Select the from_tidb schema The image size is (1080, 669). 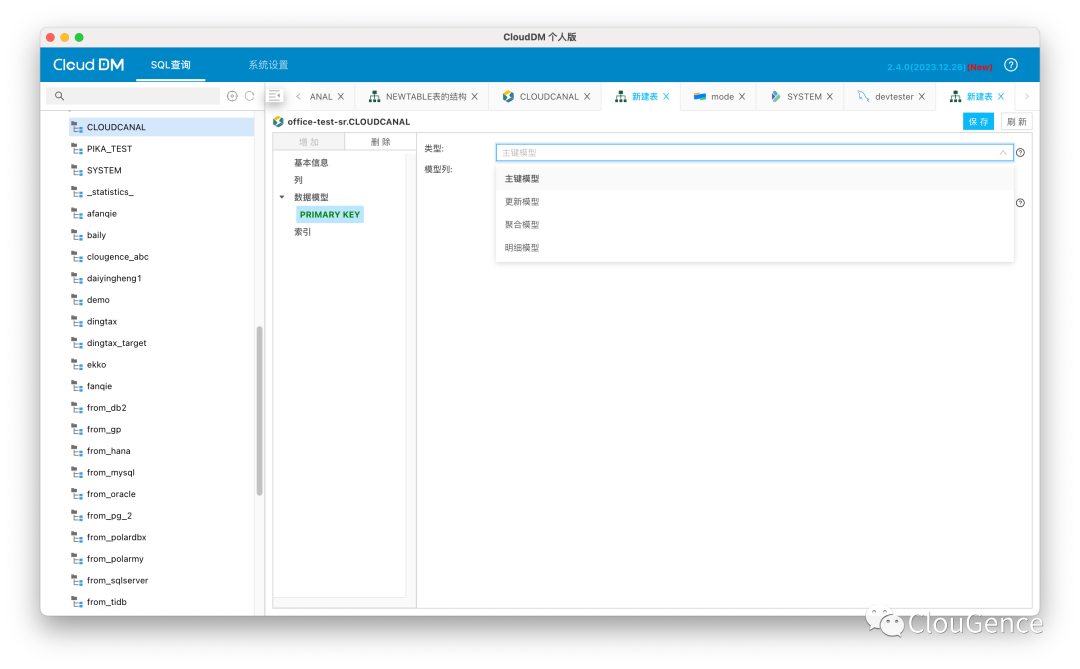click(107, 602)
